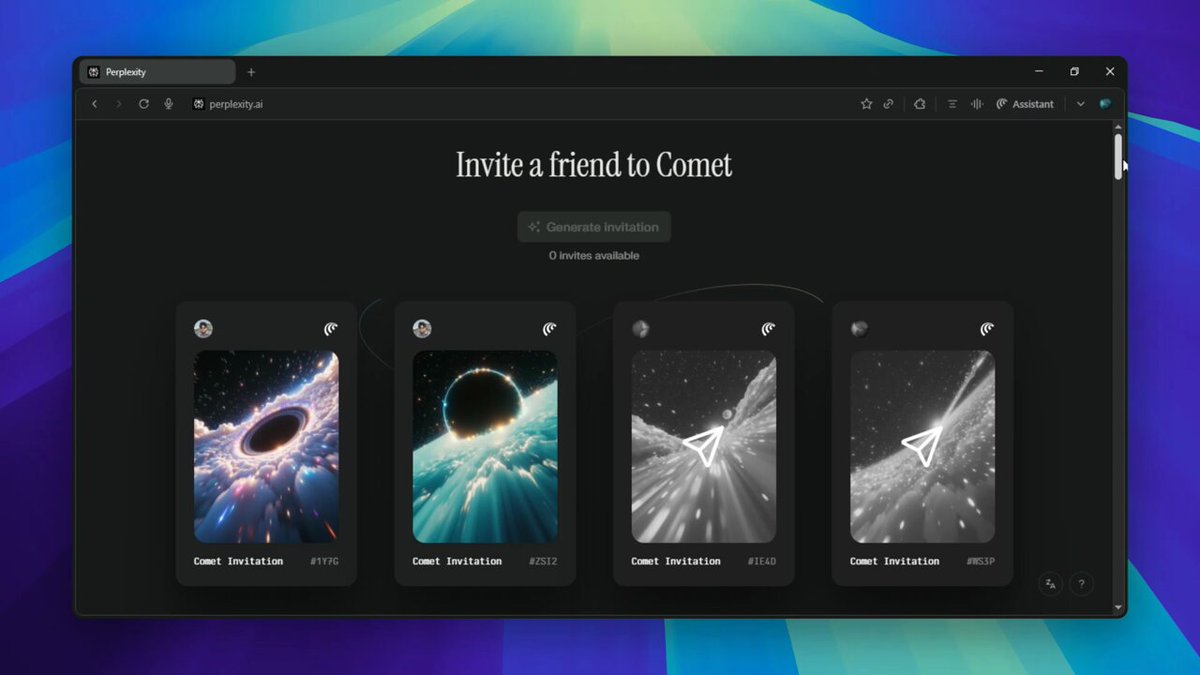Restore down the Comet browser window
1200x675 pixels.
pyautogui.click(x=1074, y=72)
